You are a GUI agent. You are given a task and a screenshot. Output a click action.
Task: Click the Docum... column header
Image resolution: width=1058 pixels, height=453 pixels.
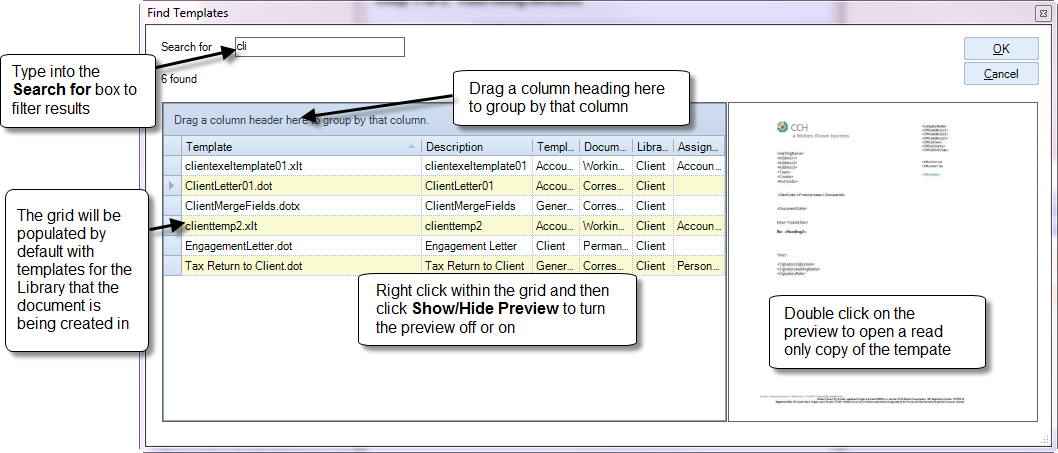coord(606,146)
